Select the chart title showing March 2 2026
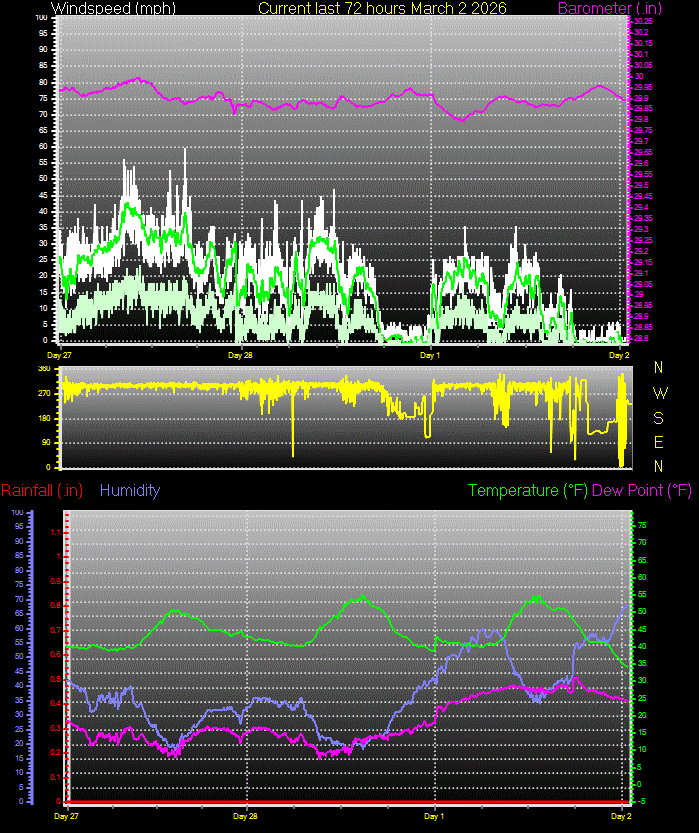This screenshot has height=833, width=699. 382,8
